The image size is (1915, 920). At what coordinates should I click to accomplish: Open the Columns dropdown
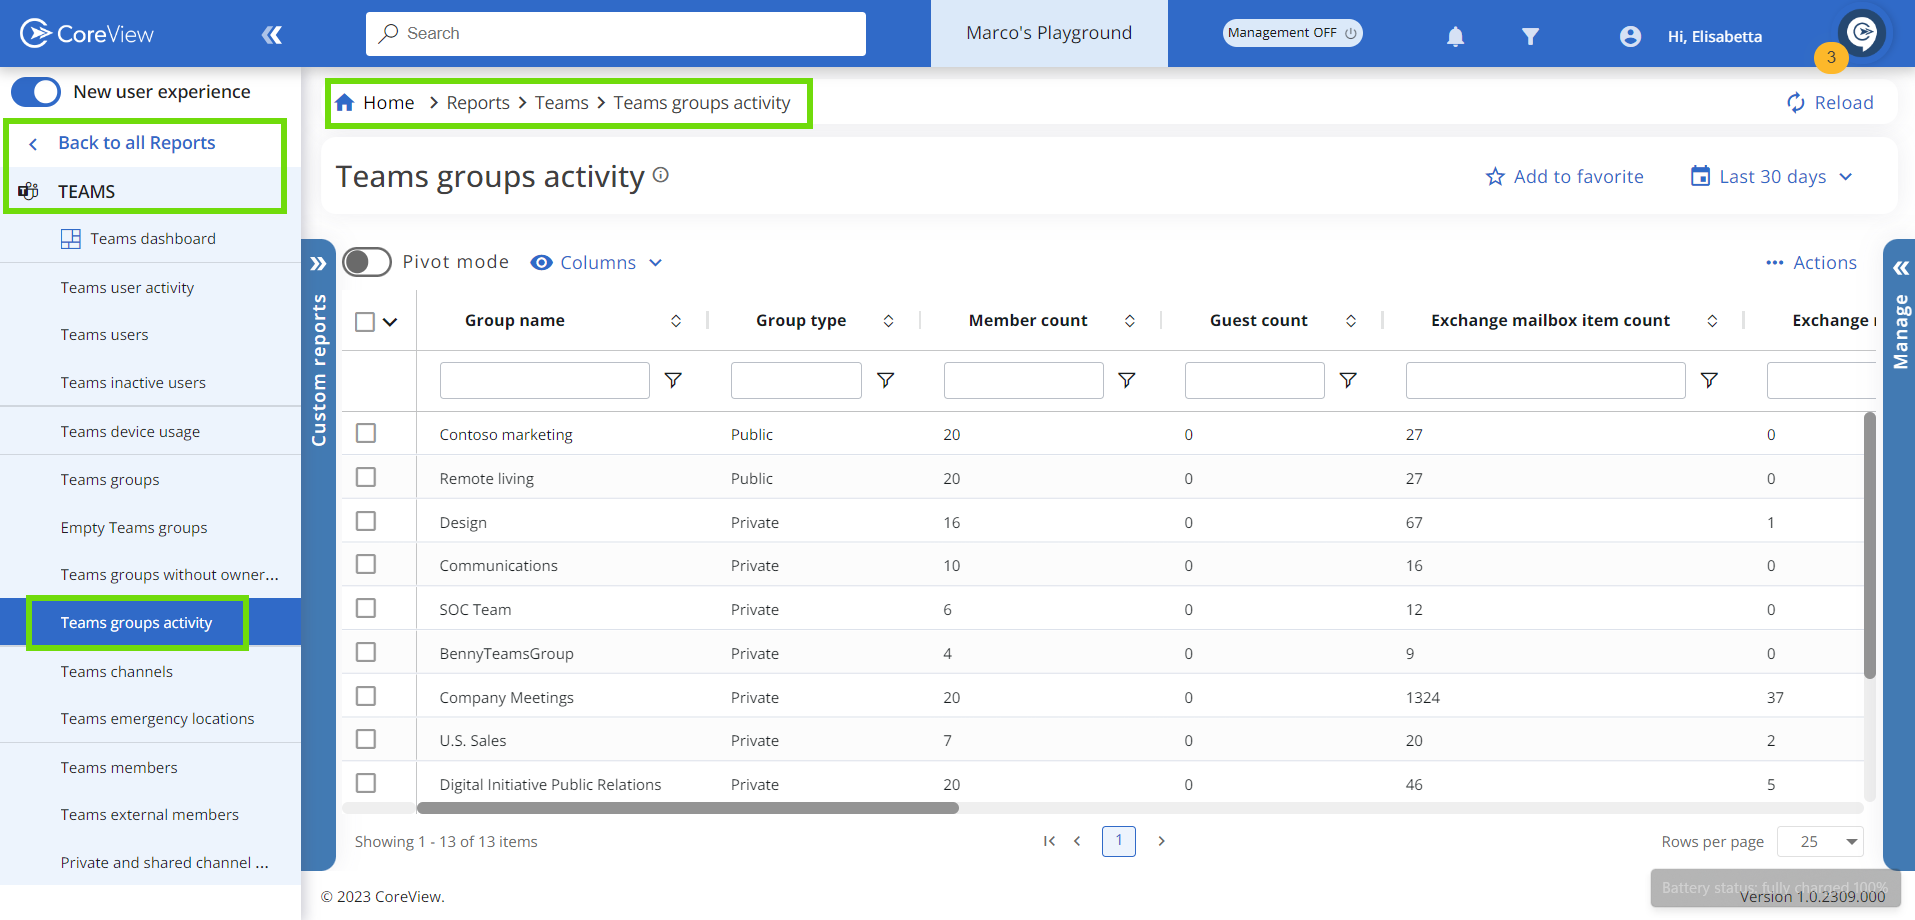tap(597, 262)
